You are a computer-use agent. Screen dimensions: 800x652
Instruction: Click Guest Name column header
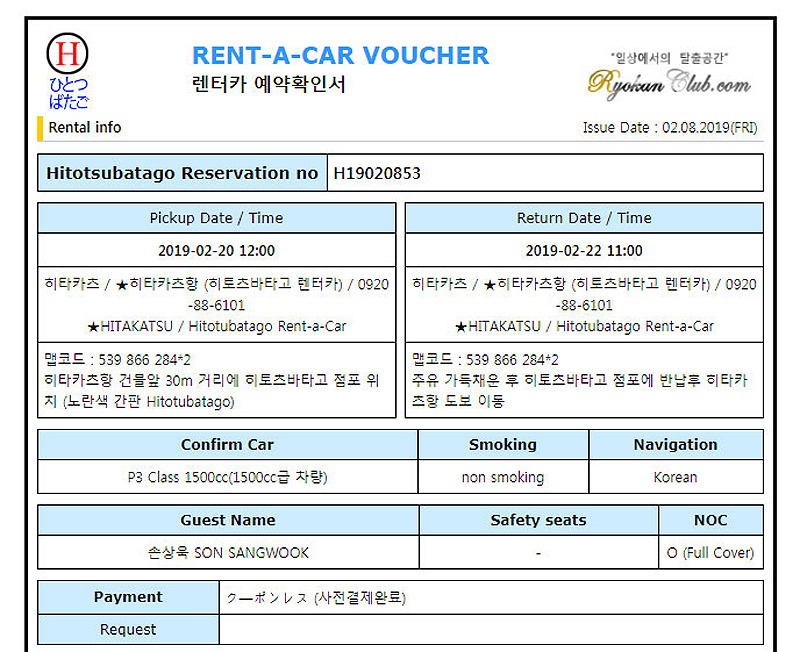(228, 520)
